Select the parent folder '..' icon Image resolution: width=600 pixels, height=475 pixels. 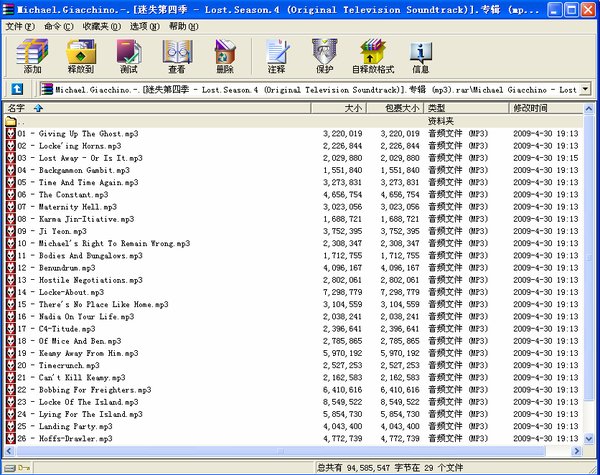click(11, 122)
